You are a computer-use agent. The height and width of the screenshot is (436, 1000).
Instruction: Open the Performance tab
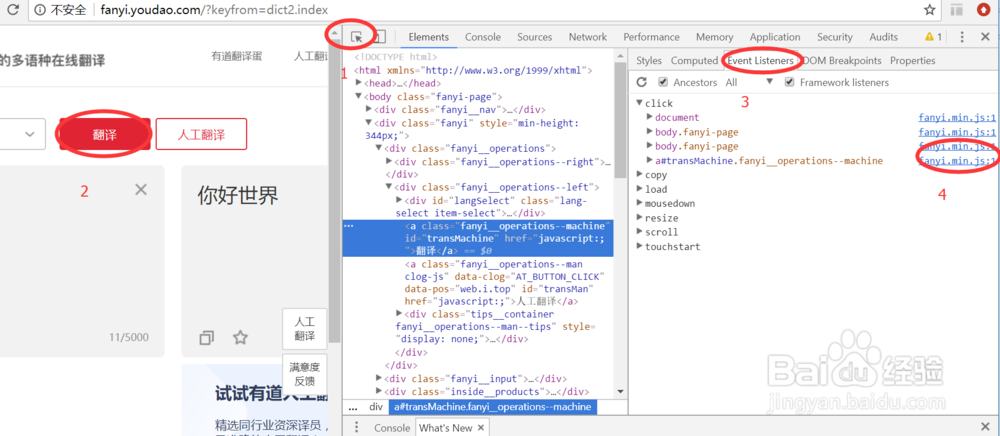(651, 37)
